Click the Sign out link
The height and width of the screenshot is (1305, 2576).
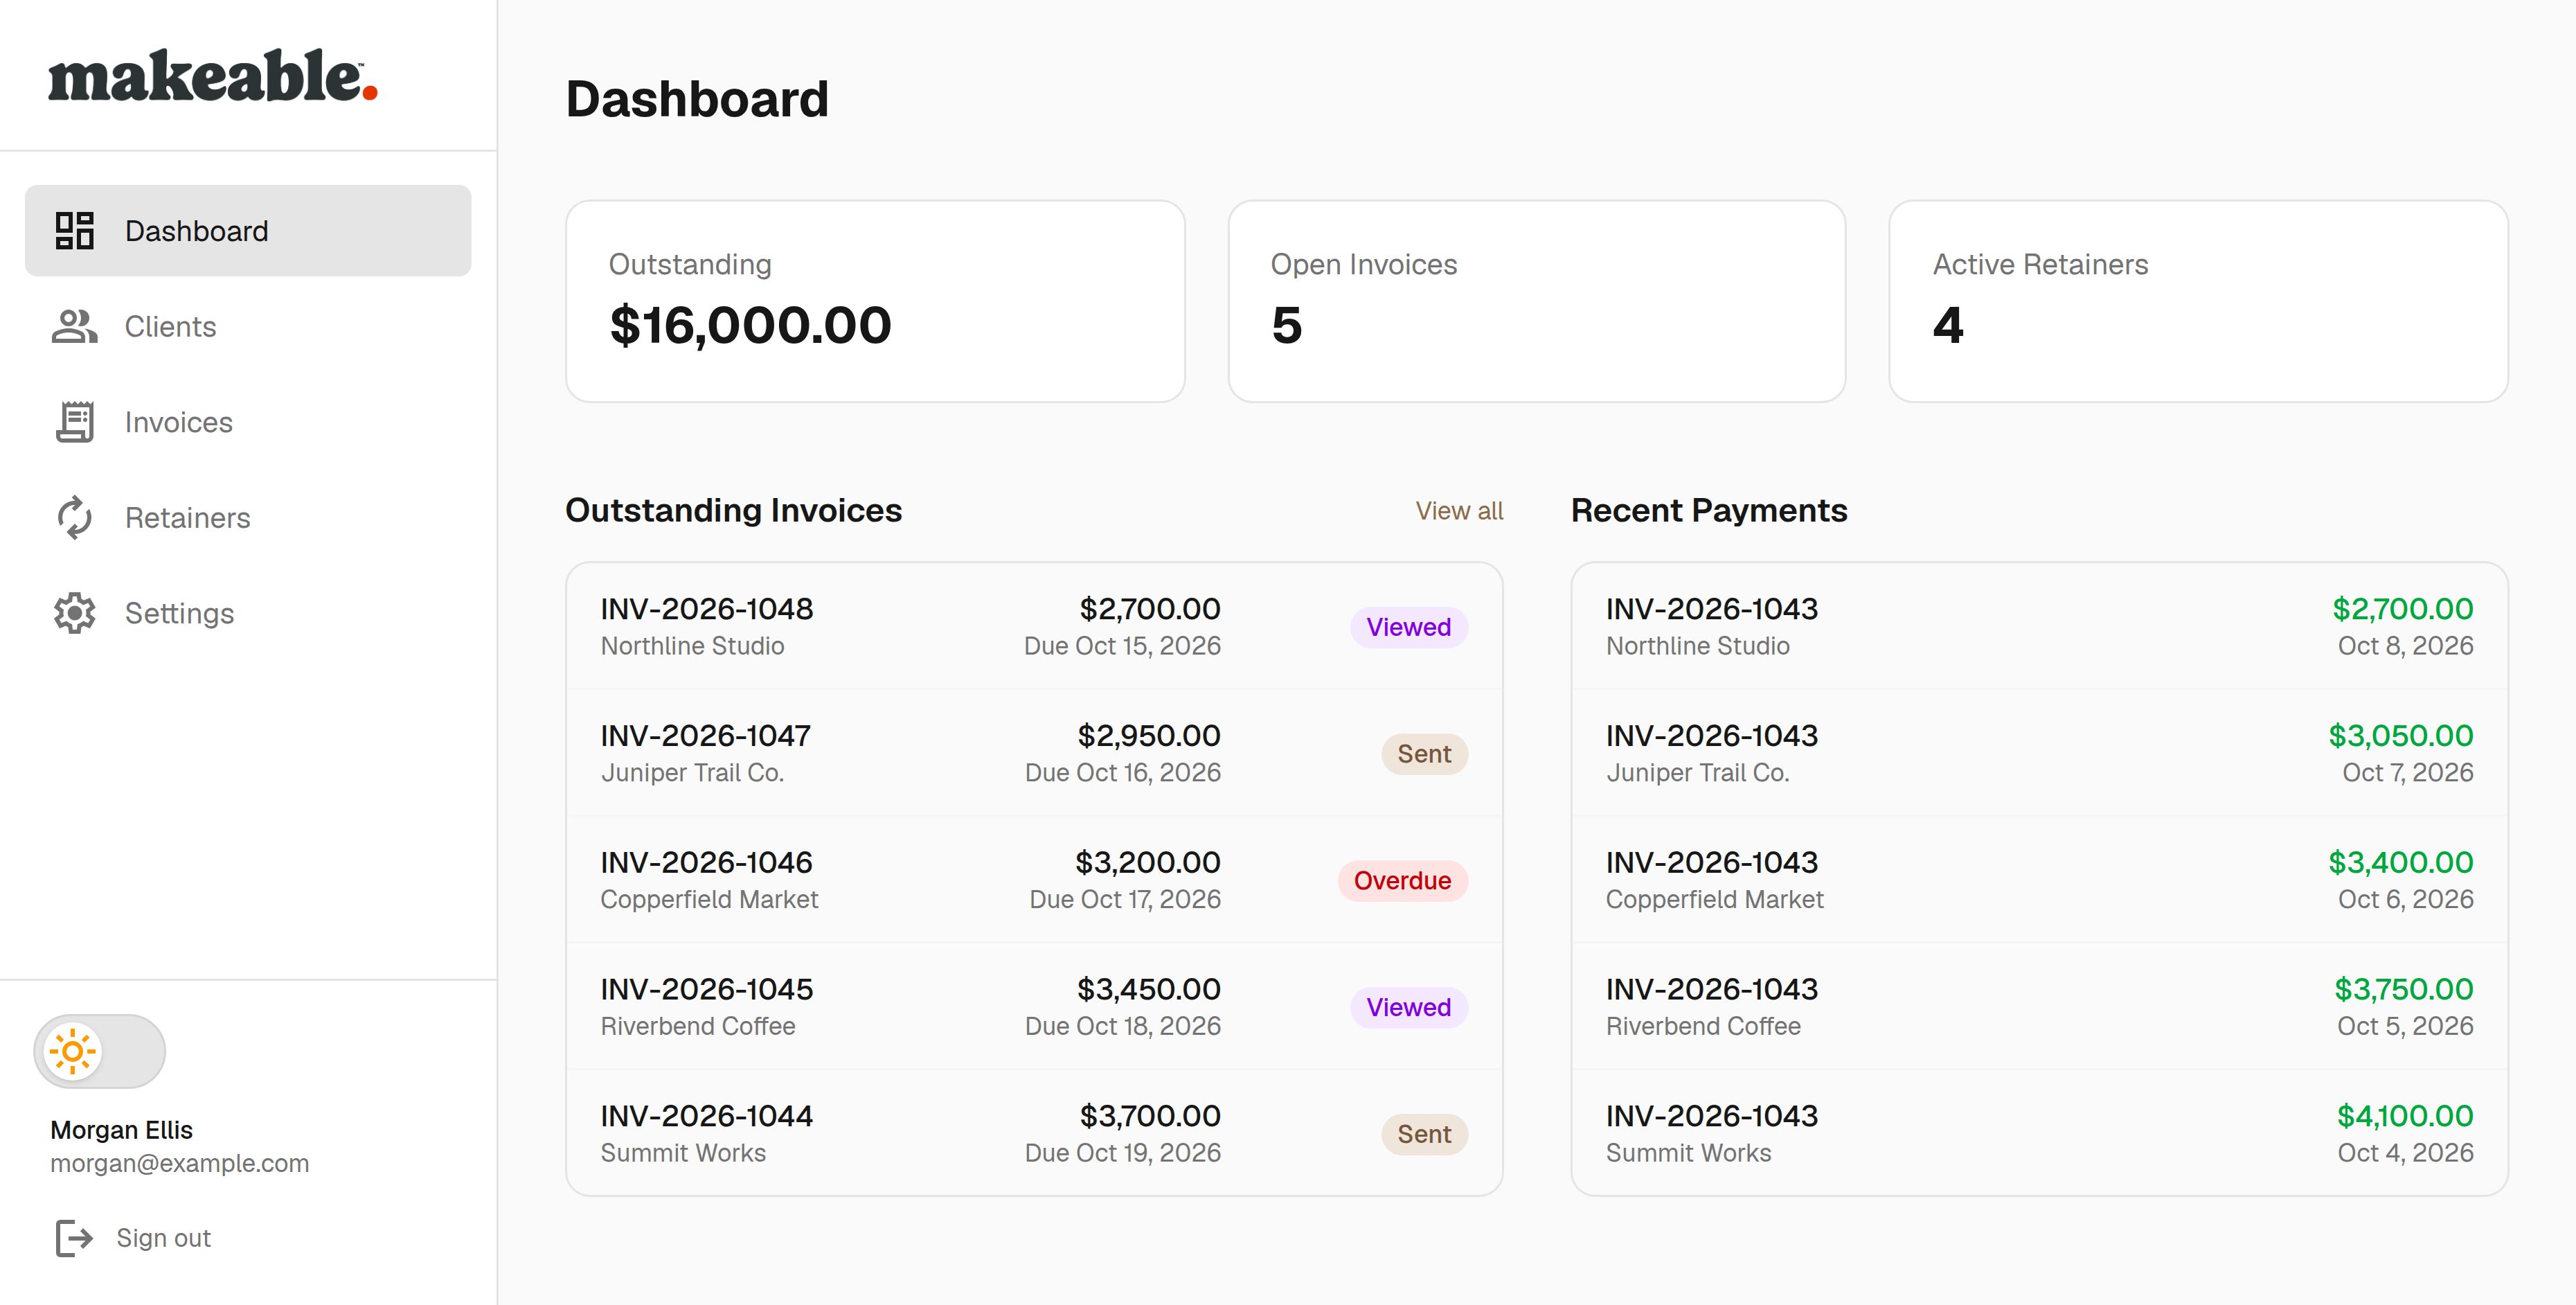point(163,1238)
